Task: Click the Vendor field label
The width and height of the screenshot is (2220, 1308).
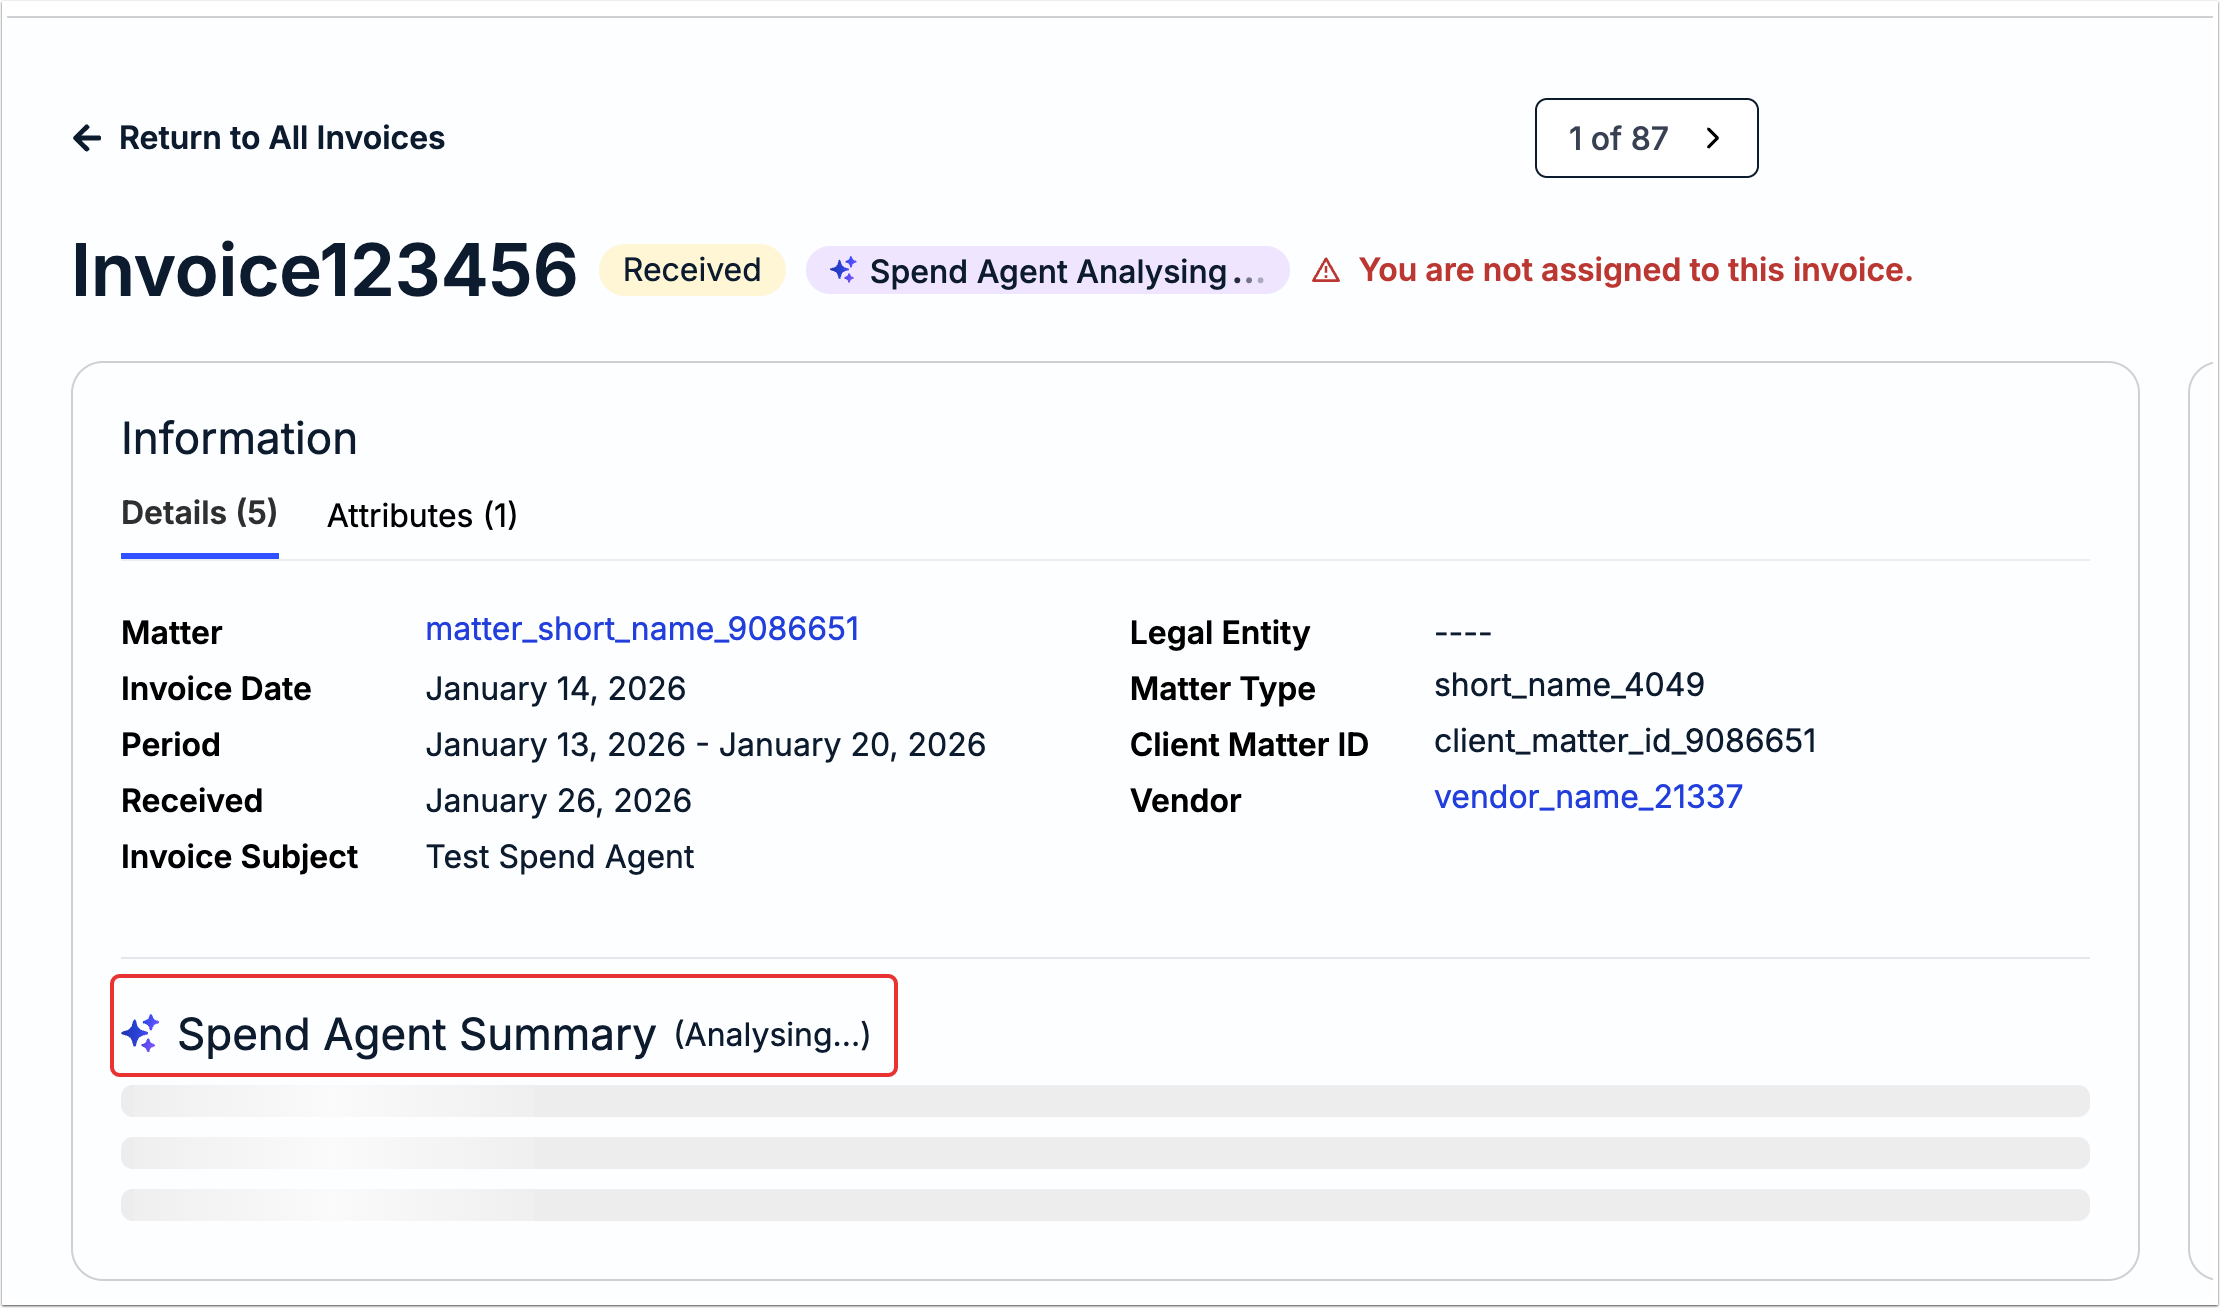Action: coord(1186,801)
